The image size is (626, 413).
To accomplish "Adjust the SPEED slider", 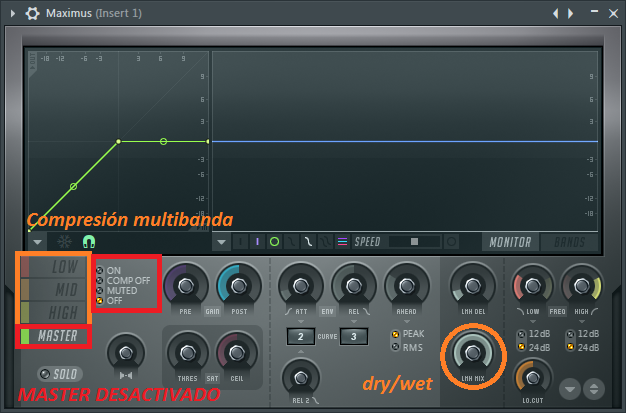I will [x=414, y=242].
